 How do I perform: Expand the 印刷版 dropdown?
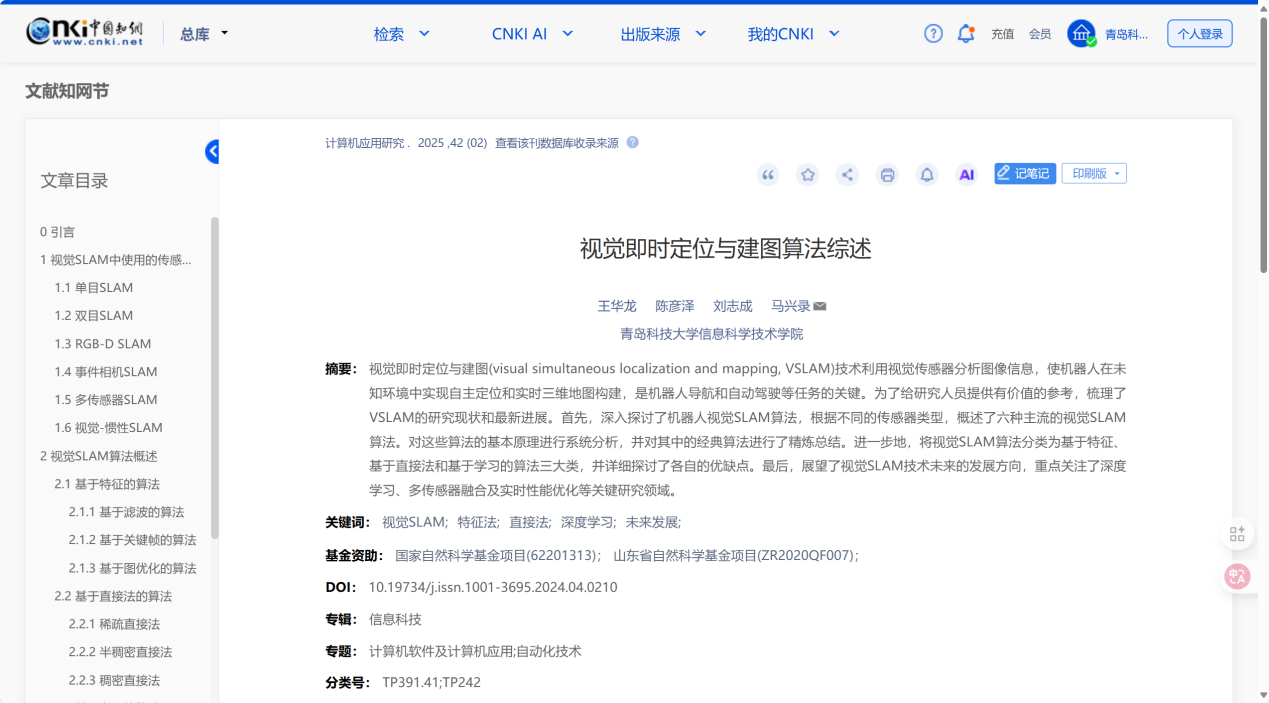pos(1094,174)
